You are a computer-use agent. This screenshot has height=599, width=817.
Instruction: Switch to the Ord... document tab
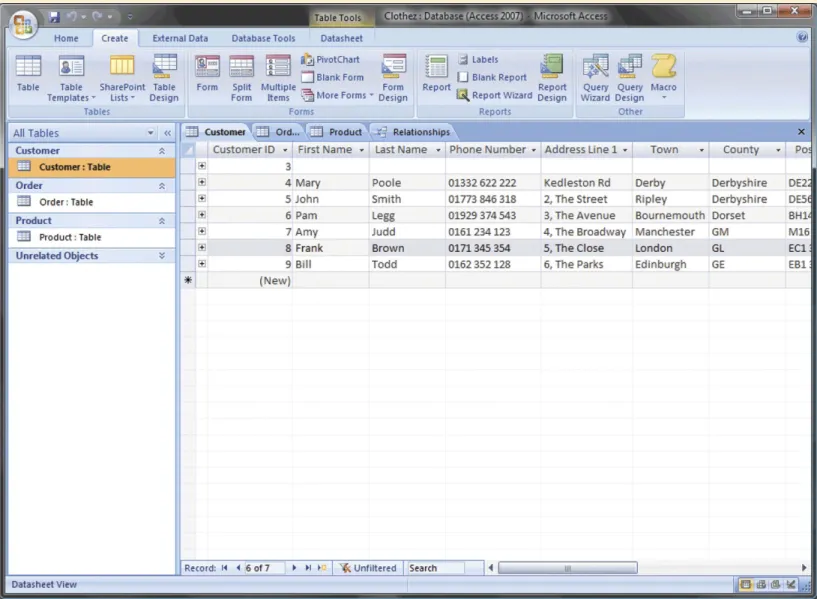tap(278, 132)
